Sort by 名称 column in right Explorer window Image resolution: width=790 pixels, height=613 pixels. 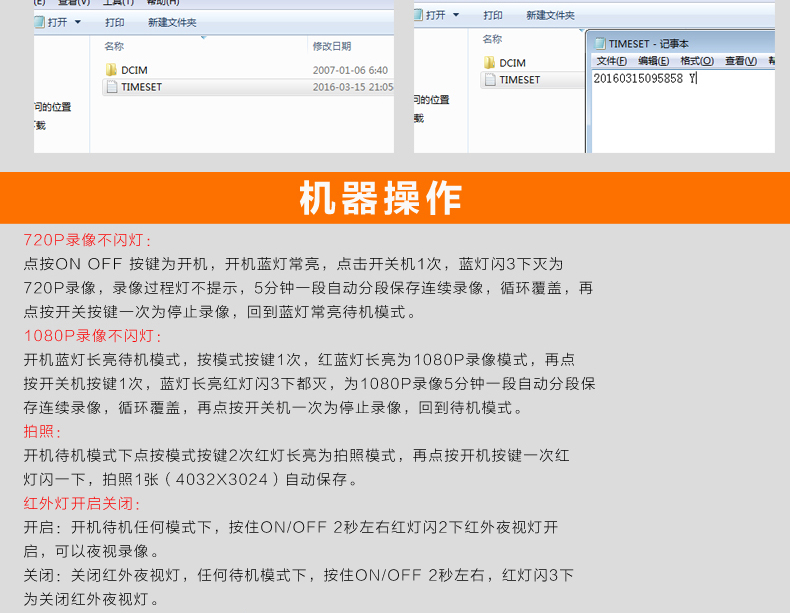(492, 39)
